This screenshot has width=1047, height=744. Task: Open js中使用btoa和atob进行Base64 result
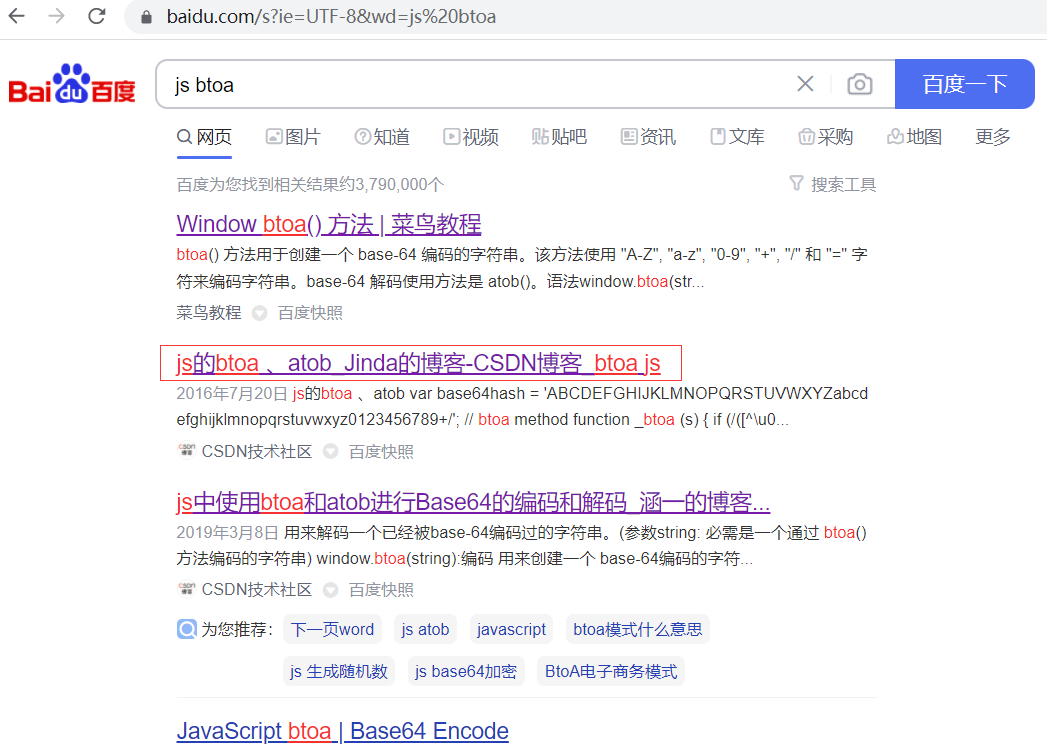click(x=473, y=502)
